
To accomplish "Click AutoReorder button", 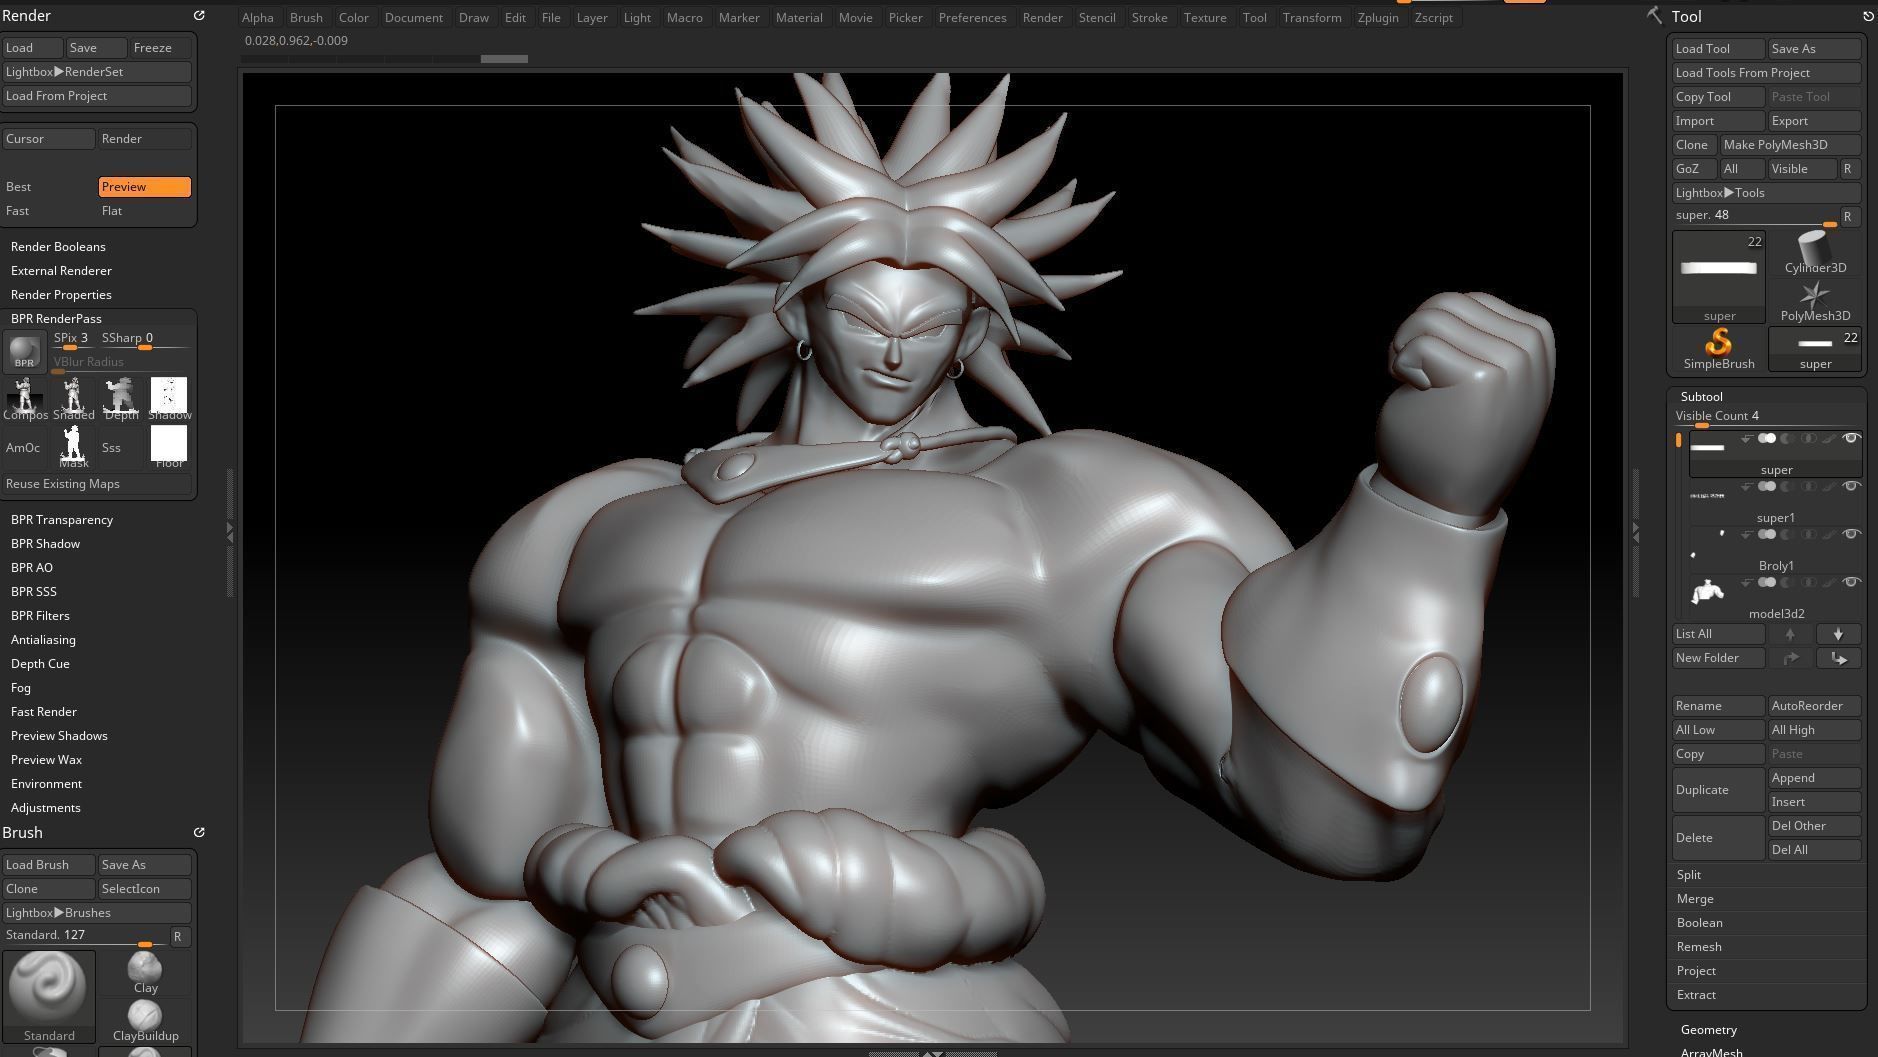I will [1814, 706].
